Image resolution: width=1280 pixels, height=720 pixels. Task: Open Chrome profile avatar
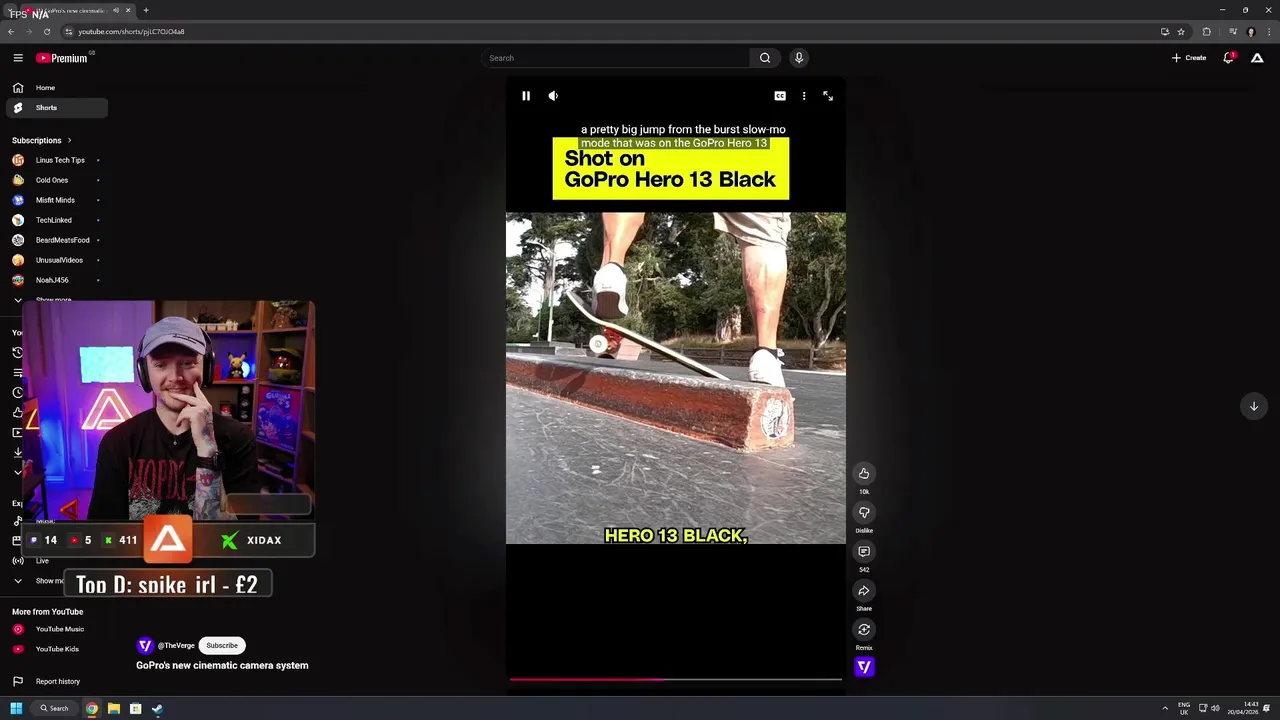tap(1250, 32)
